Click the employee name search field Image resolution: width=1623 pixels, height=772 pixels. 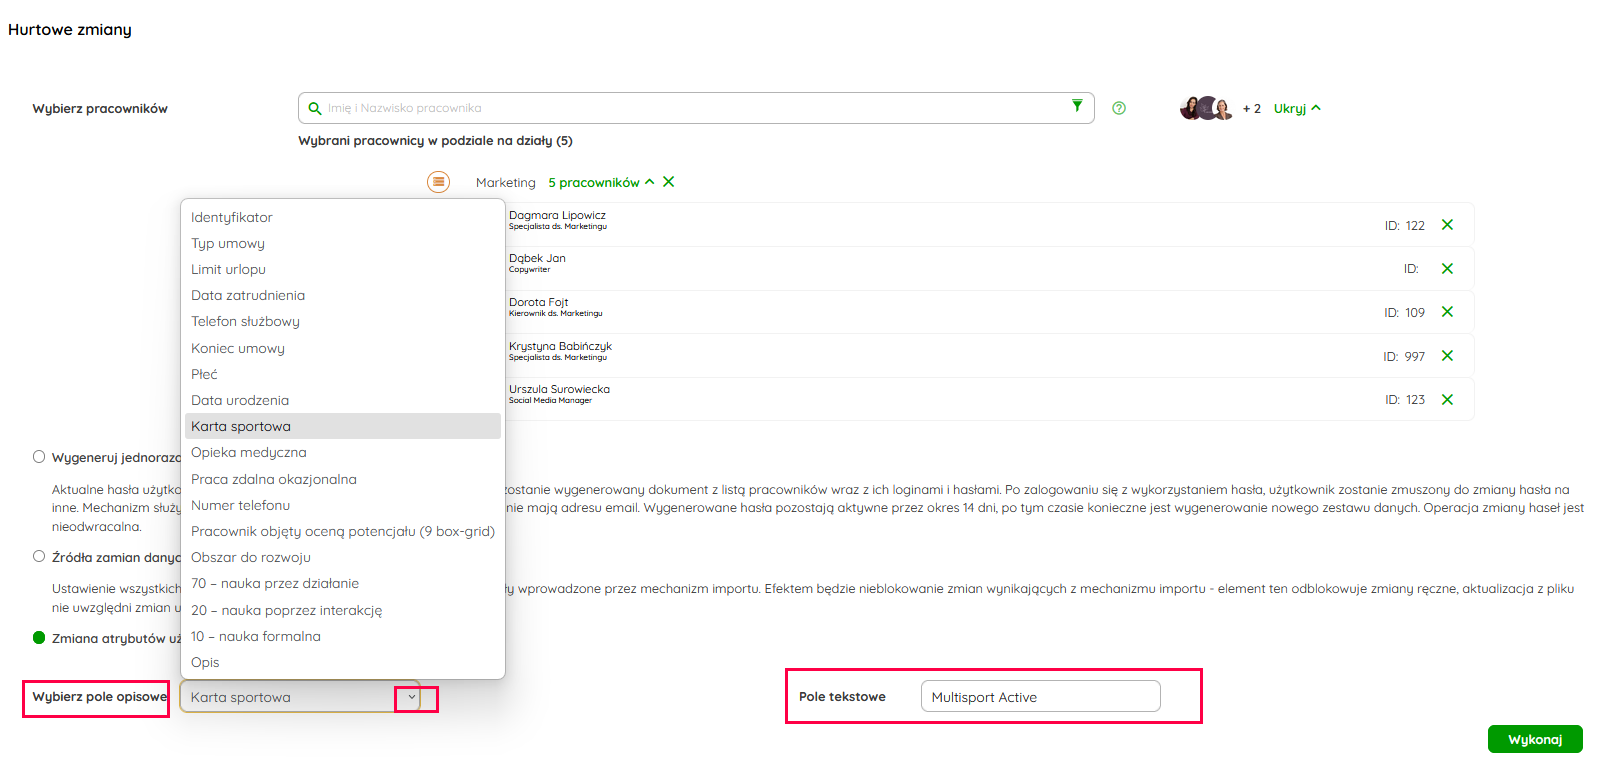pos(690,108)
